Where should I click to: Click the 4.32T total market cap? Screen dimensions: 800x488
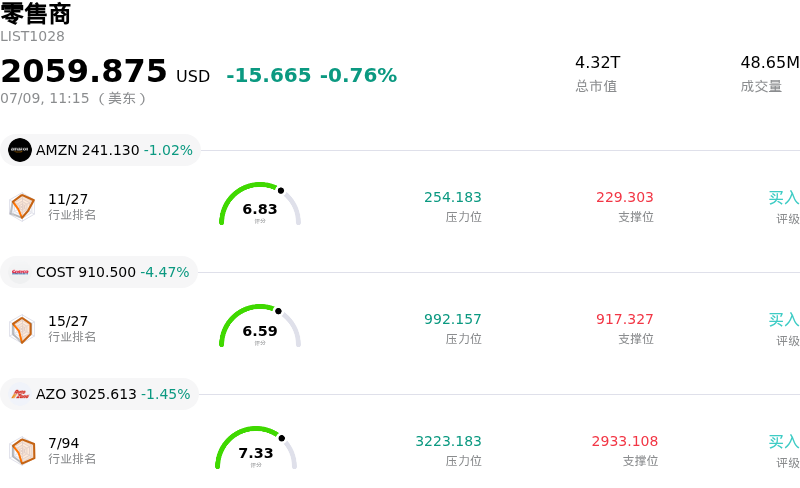tap(597, 62)
